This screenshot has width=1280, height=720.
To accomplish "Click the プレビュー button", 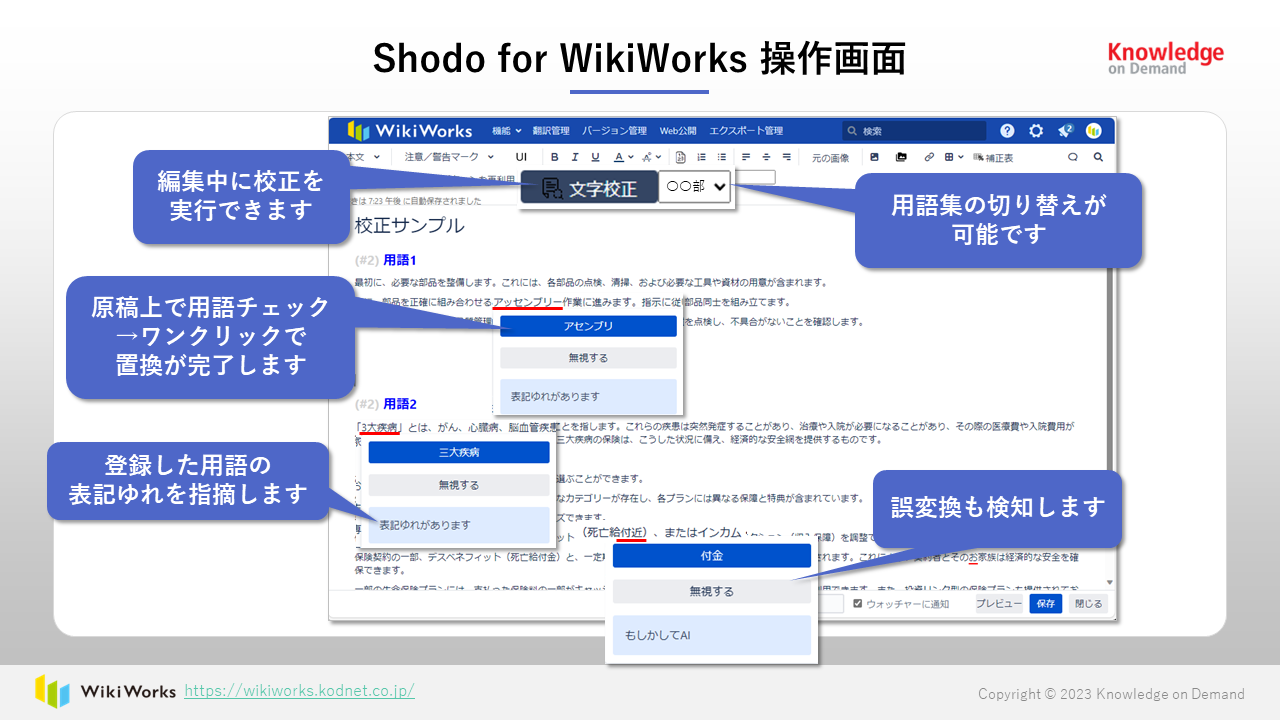I will click(999, 604).
